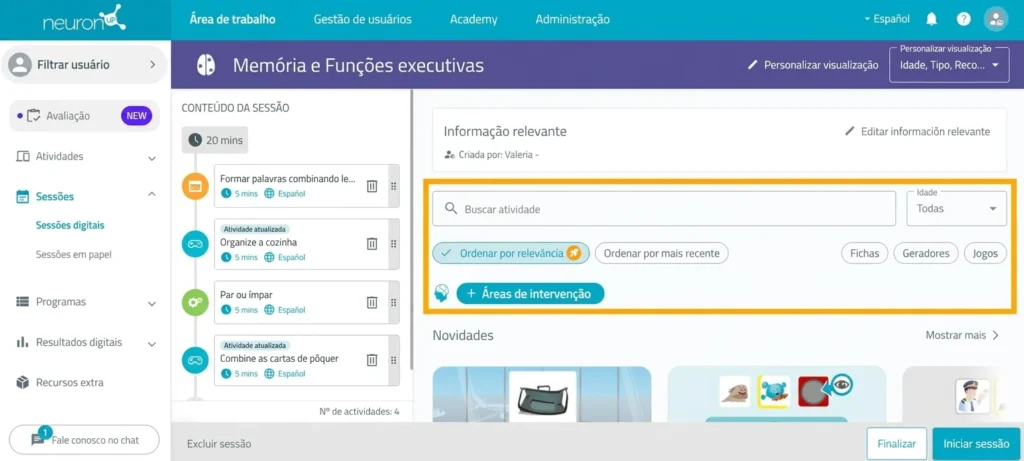This screenshot has width=1024, height=461.
Task: Click the Recursos extra box icon
Action: coord(23,382)
